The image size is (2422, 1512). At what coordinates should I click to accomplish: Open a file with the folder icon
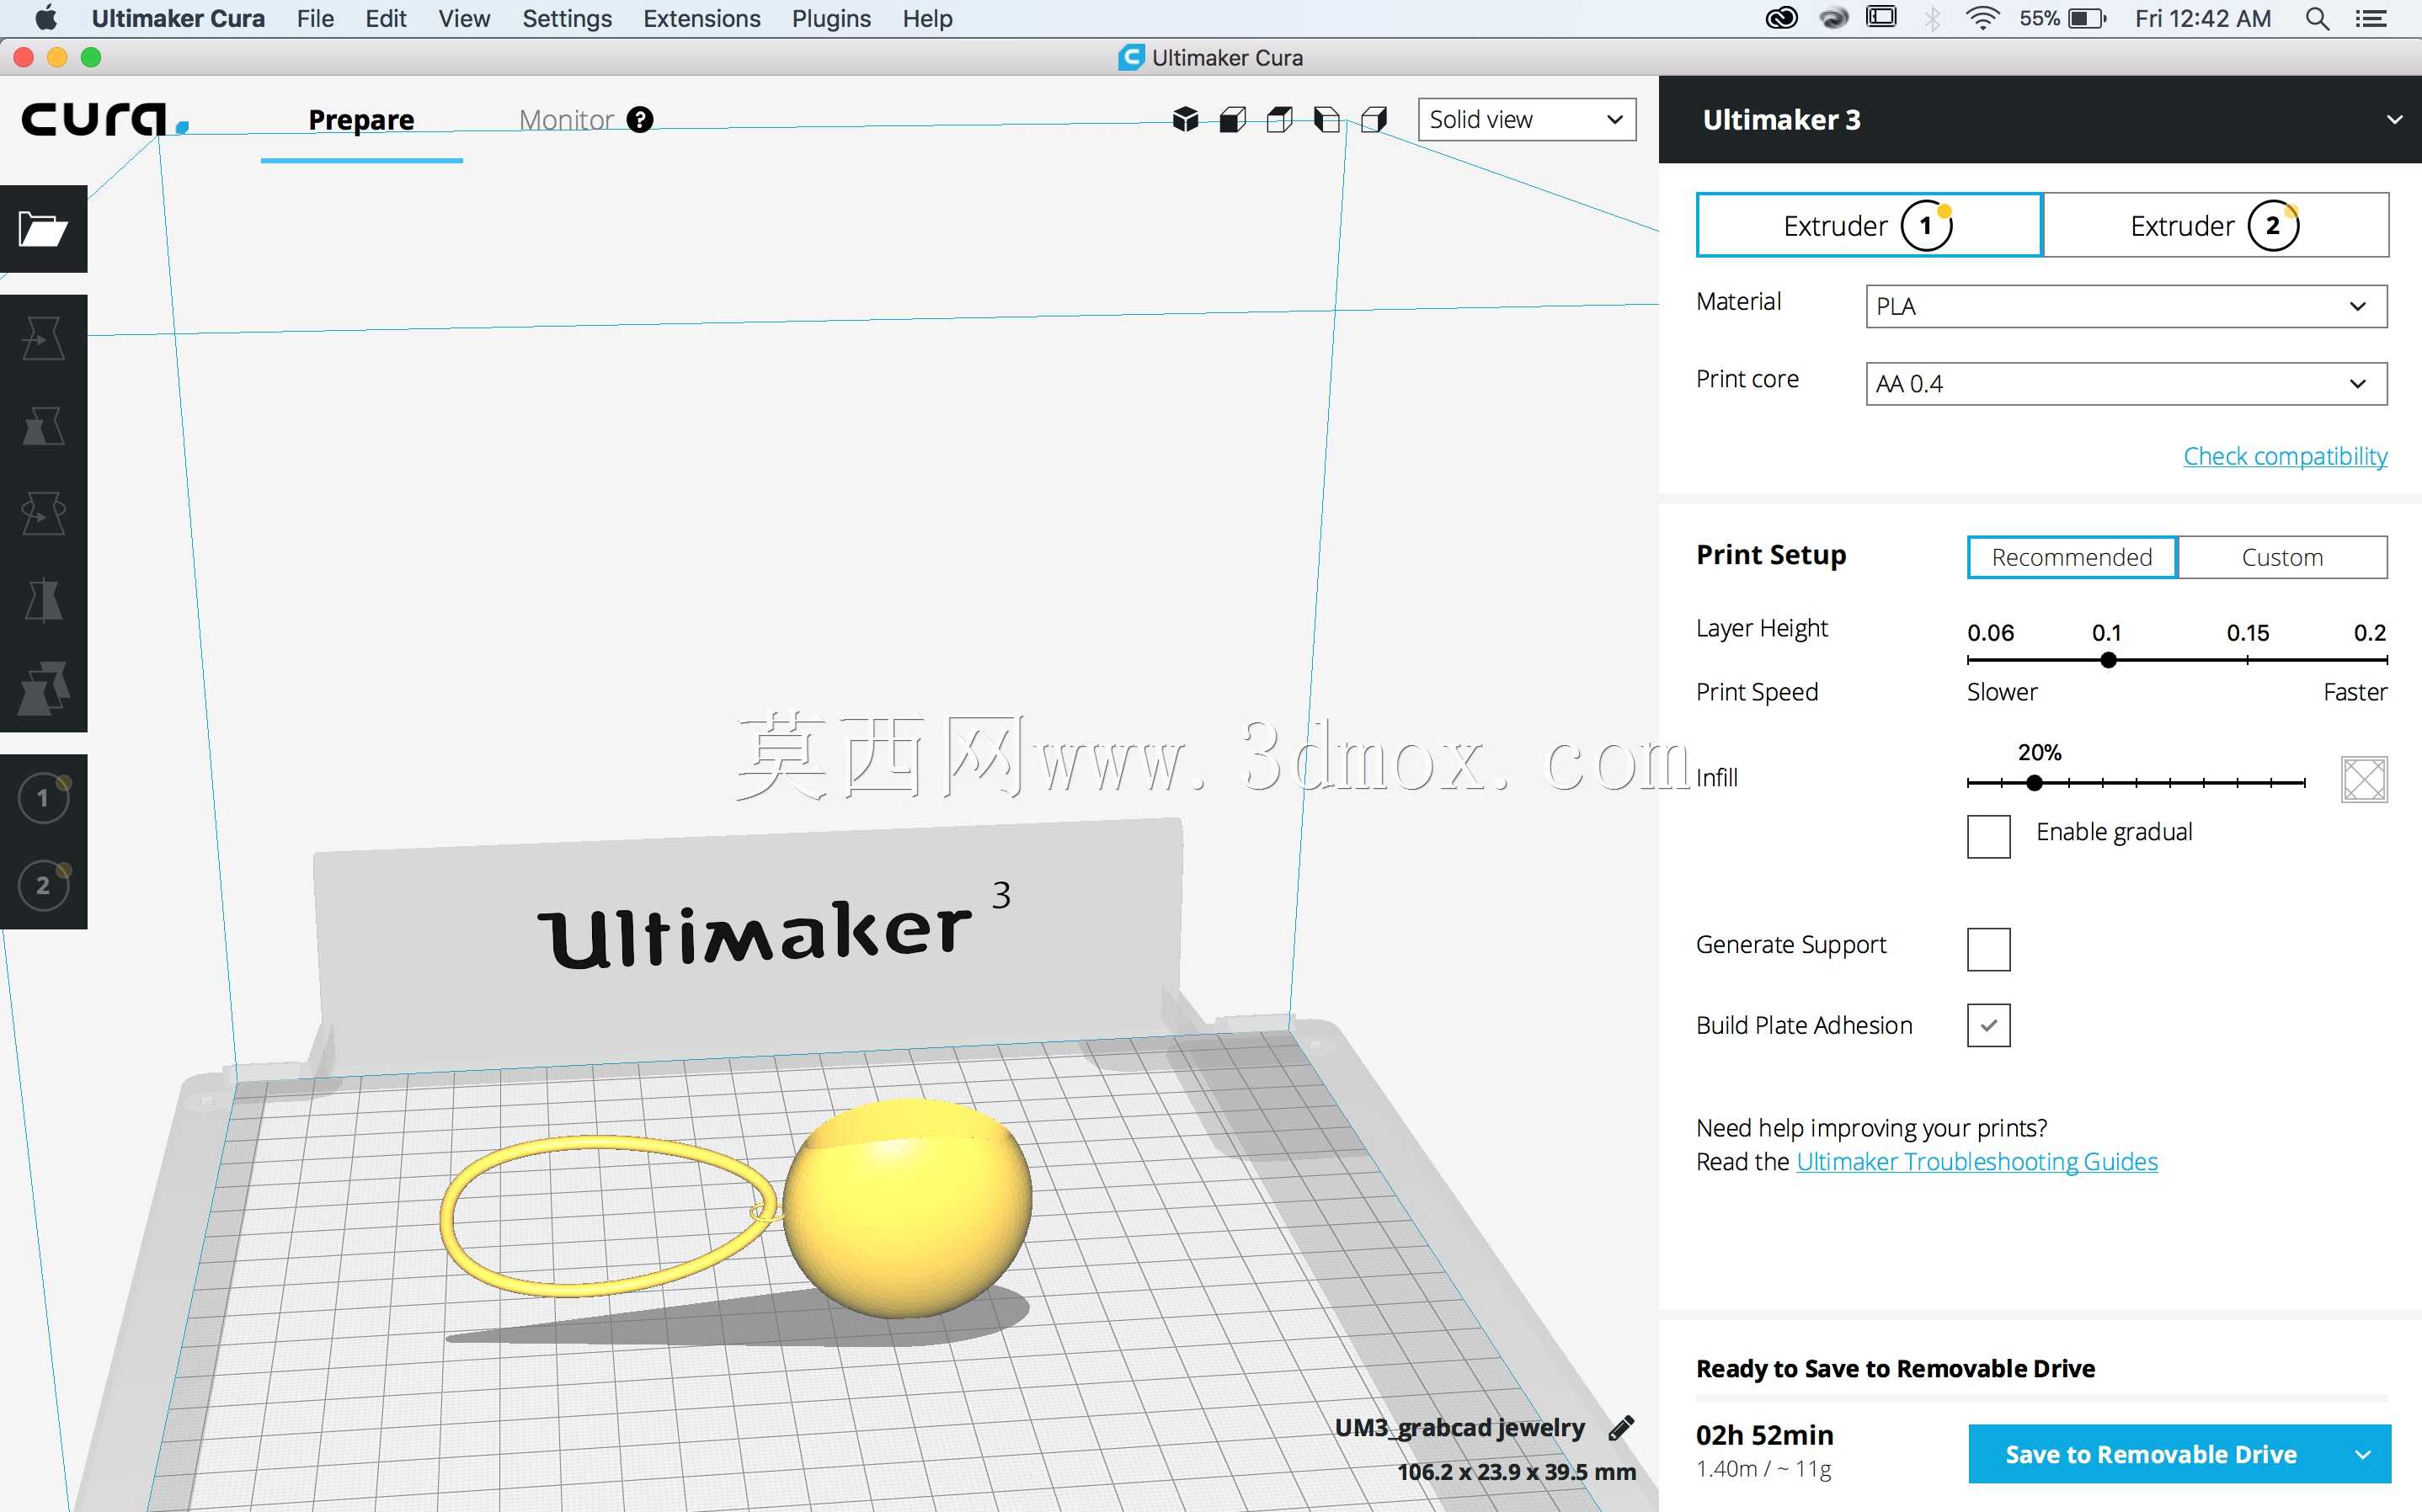coord(43,229)
